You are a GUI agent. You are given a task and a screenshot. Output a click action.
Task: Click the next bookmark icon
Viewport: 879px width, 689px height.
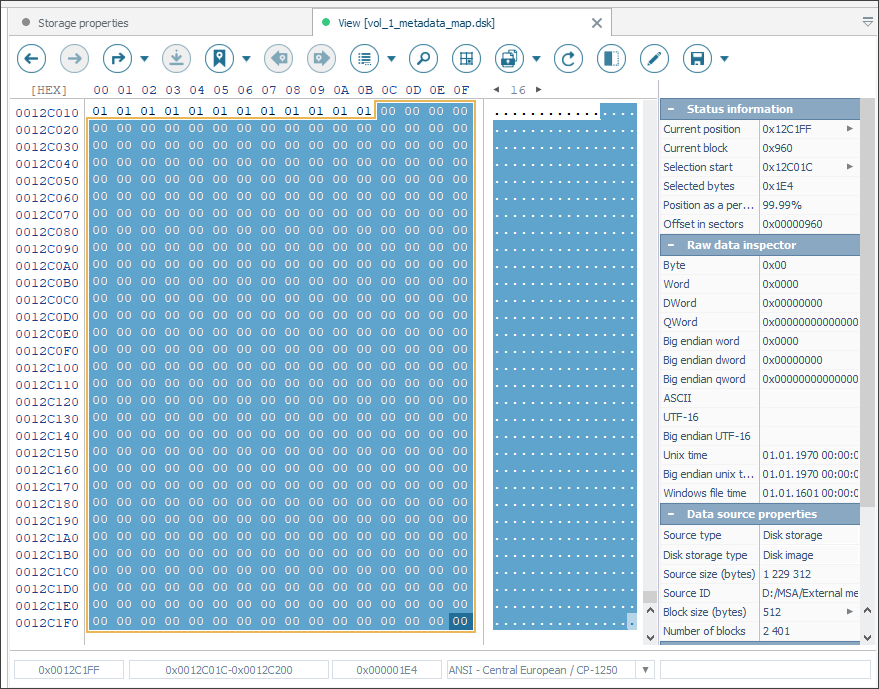[x=321, y=58]
